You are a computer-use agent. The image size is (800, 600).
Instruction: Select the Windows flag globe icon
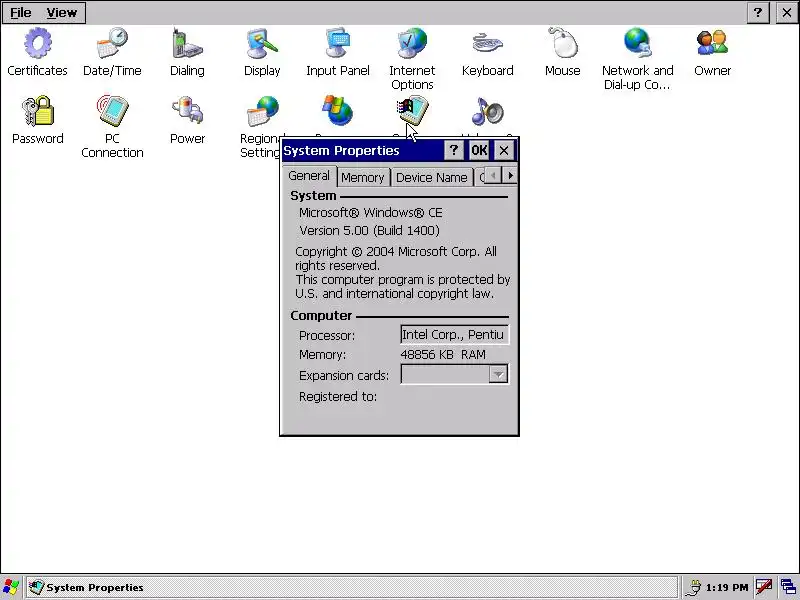point(338,110)
